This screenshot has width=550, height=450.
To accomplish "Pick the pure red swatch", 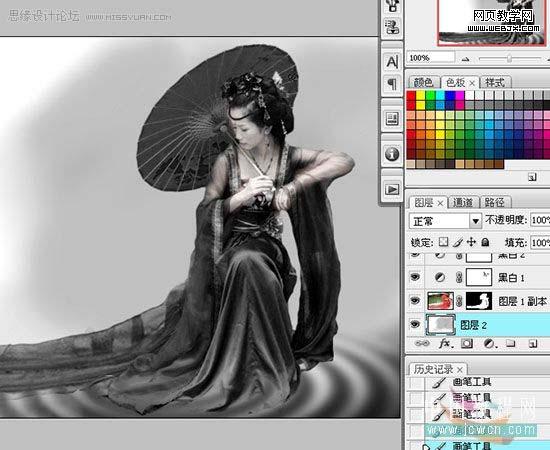I will pyautogui.click(x=411, y=95).
